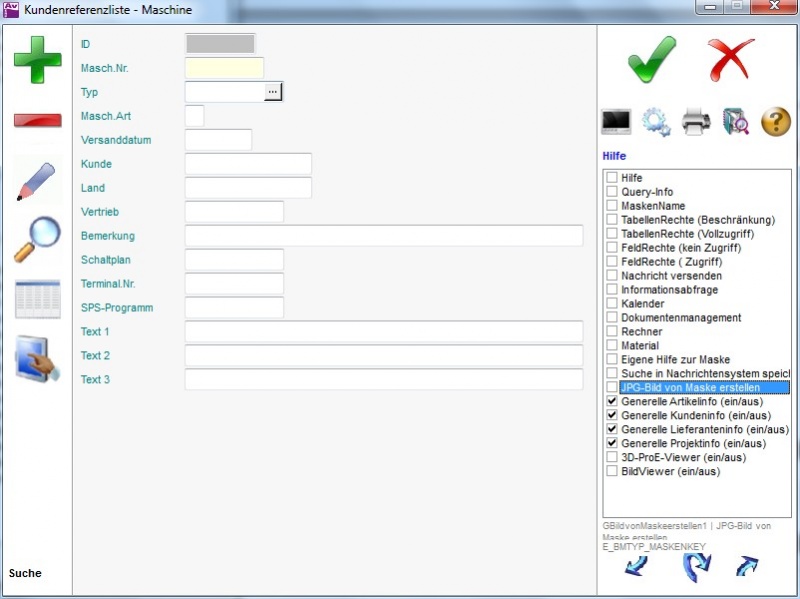The width and height of the screenshot is (800, 599).
Task: Click the Masch.Nr. input field
Action: click(224, 68)
